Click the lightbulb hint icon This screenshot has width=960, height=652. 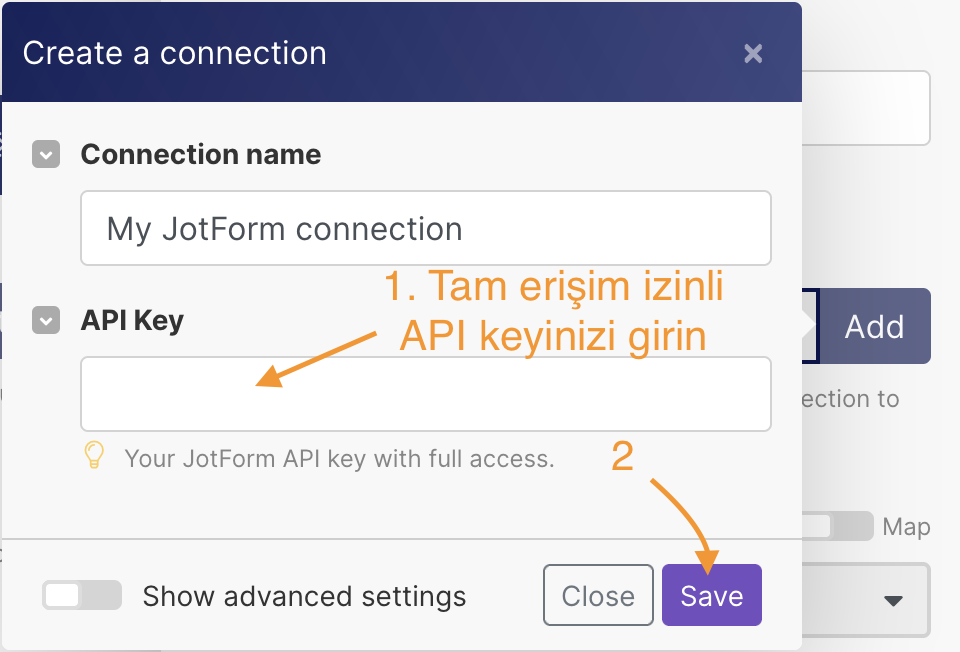(94, 456)
